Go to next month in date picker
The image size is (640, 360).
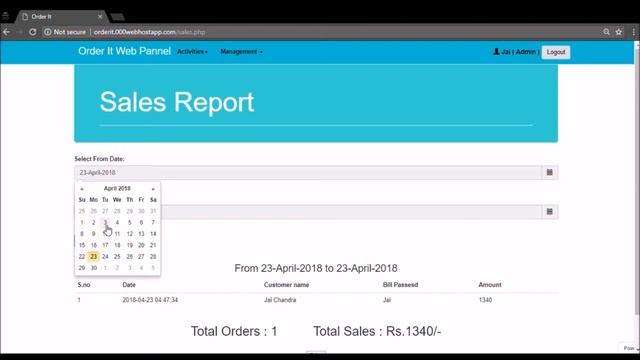click(153, 189)
